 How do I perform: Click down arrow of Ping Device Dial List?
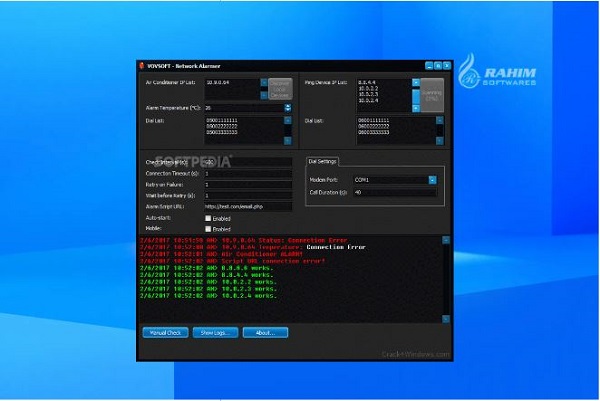[x=440, y=141]
